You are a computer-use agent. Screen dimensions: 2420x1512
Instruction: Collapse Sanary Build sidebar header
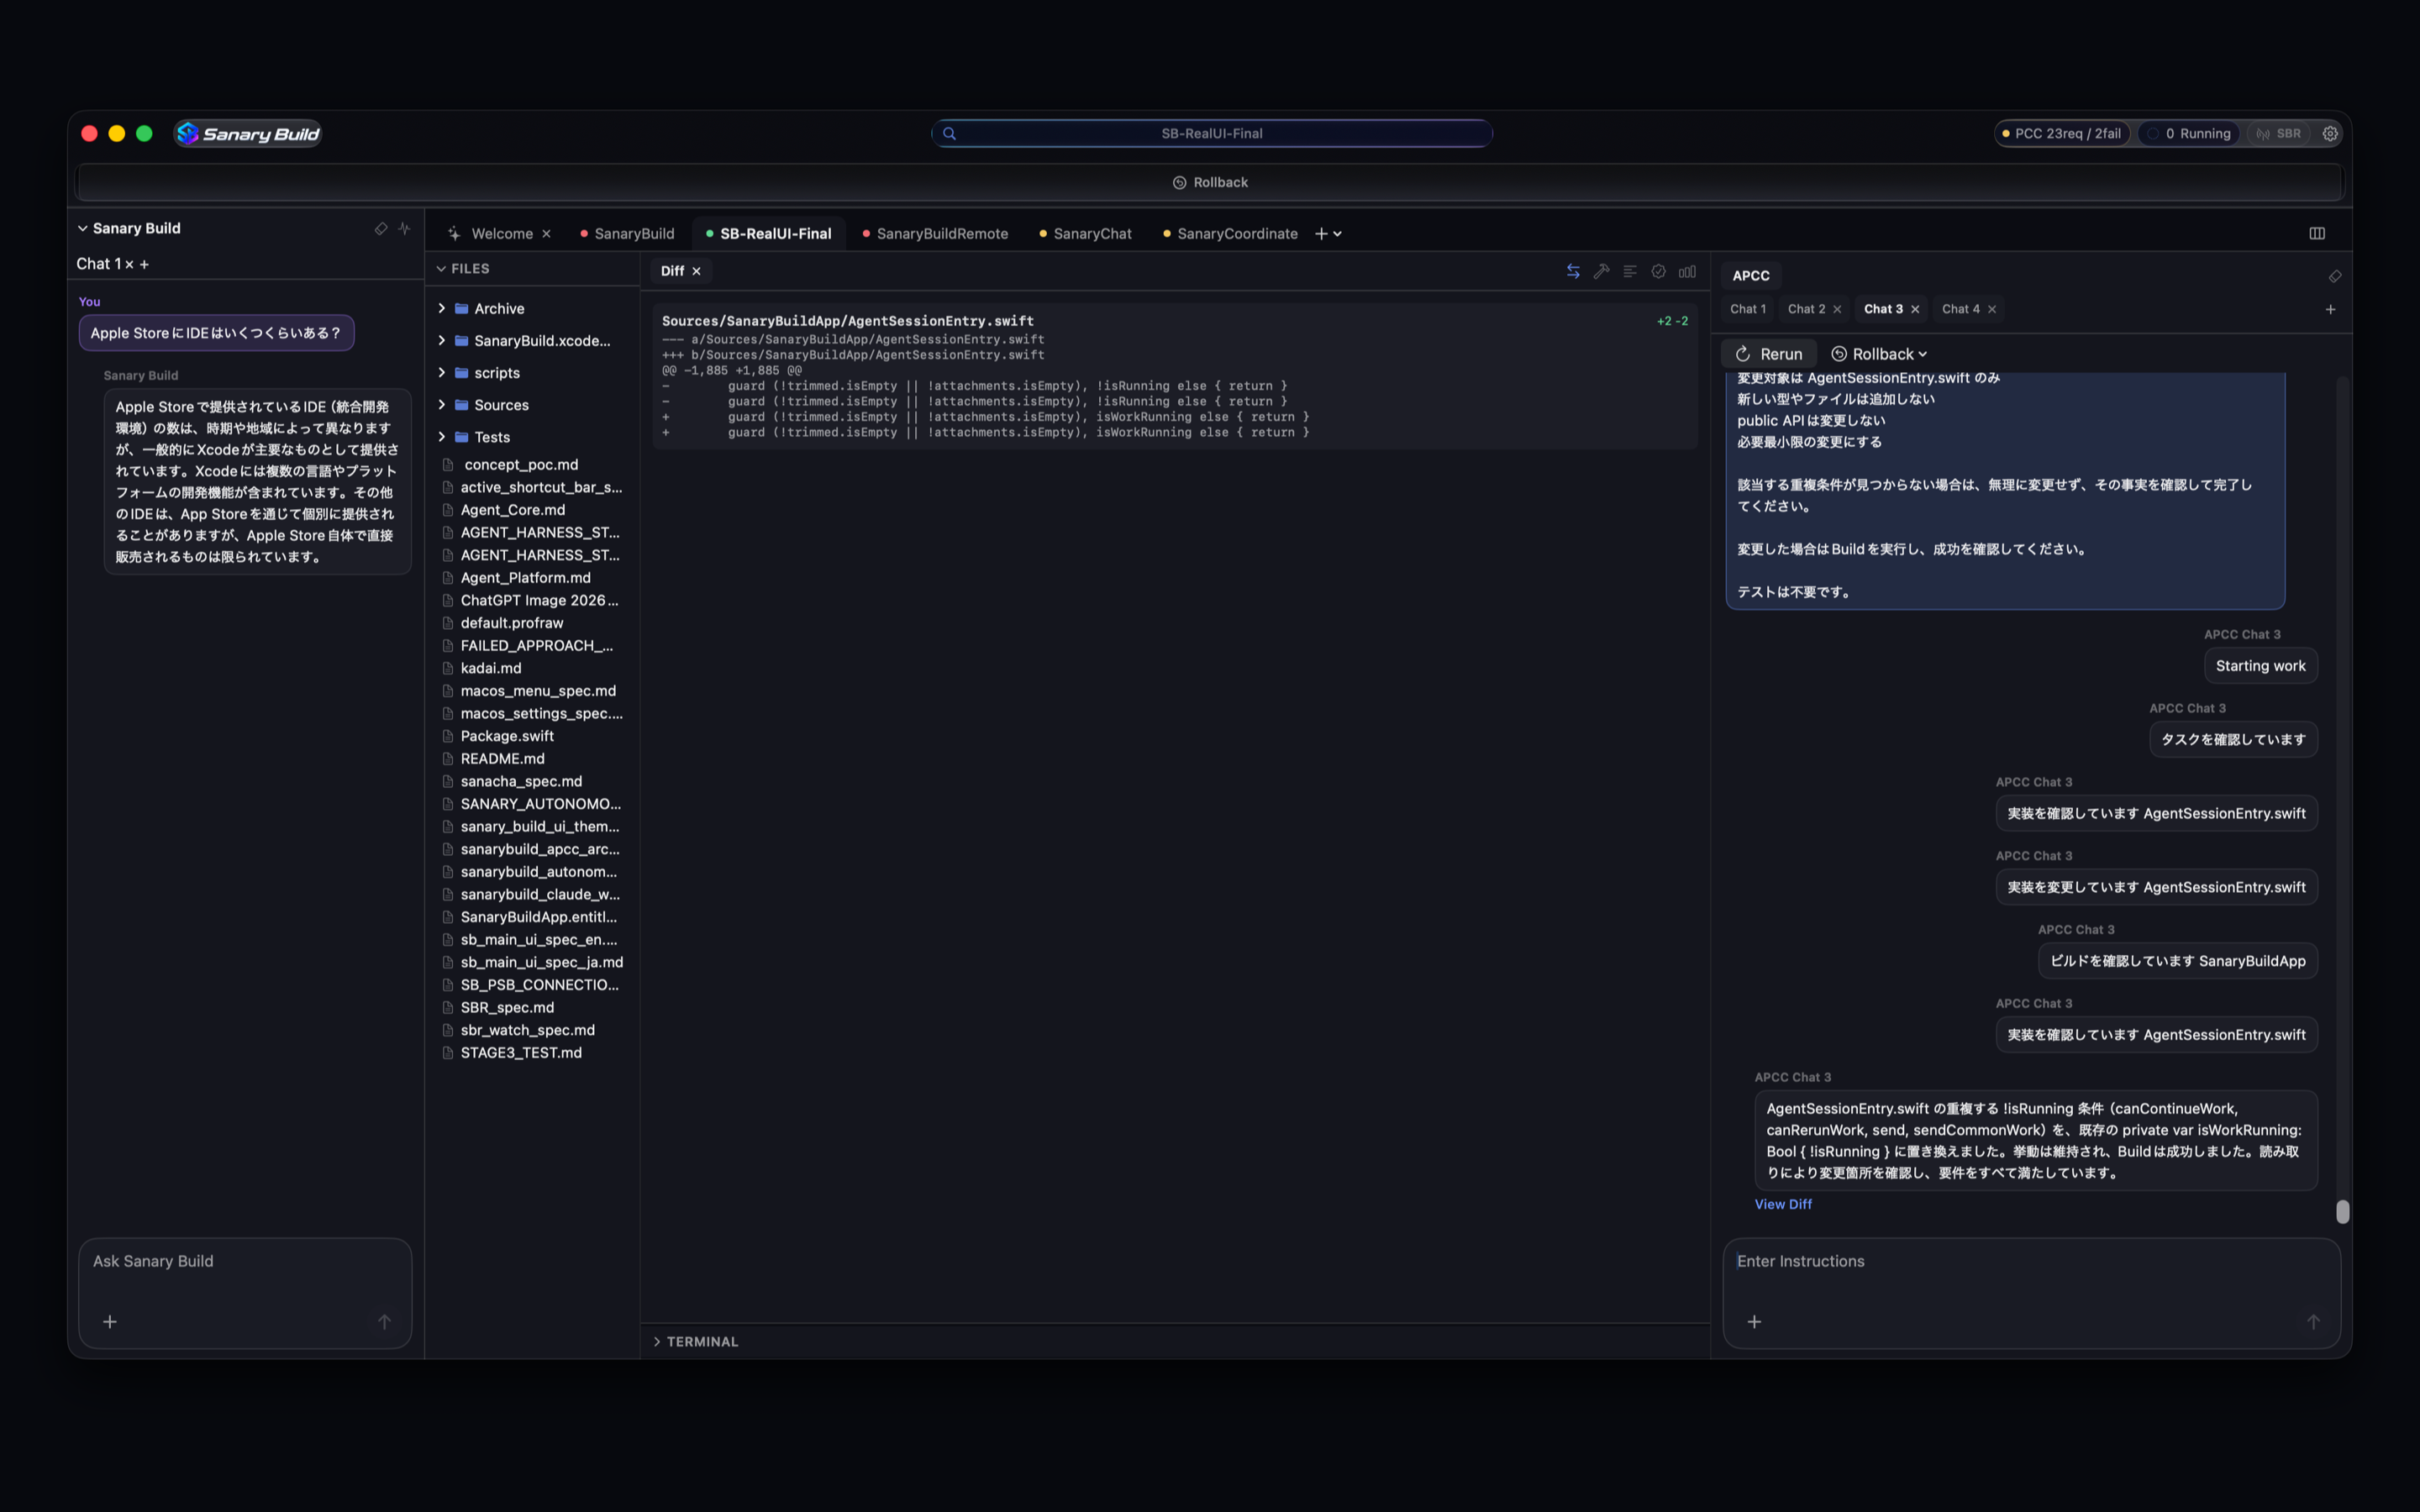pos(82,228)
